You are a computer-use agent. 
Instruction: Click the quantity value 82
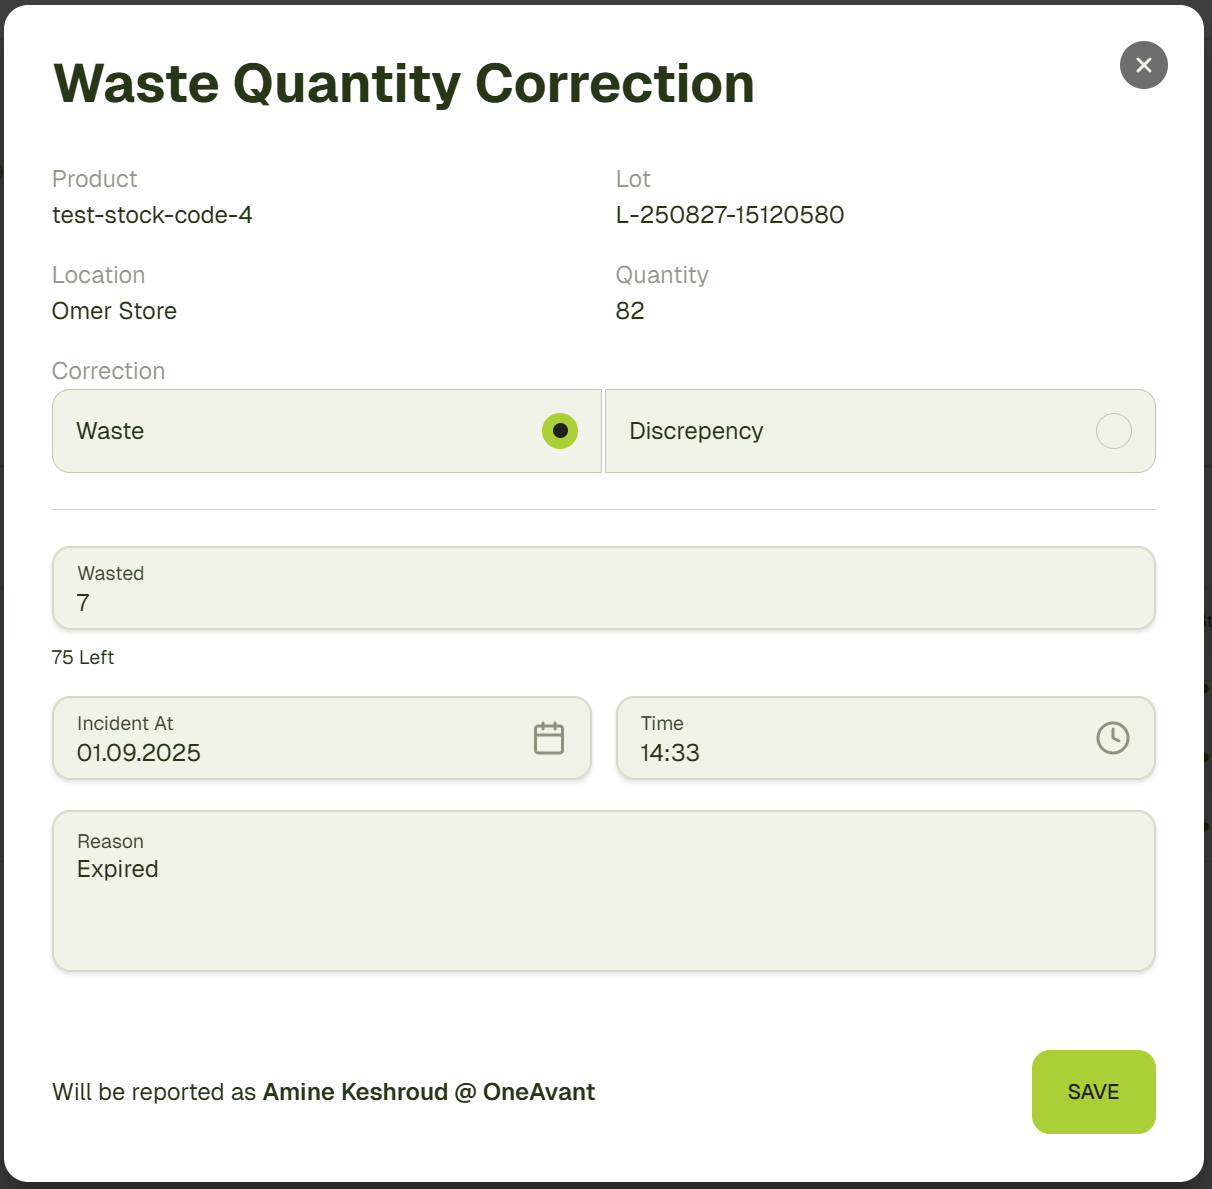click(630, 311)
